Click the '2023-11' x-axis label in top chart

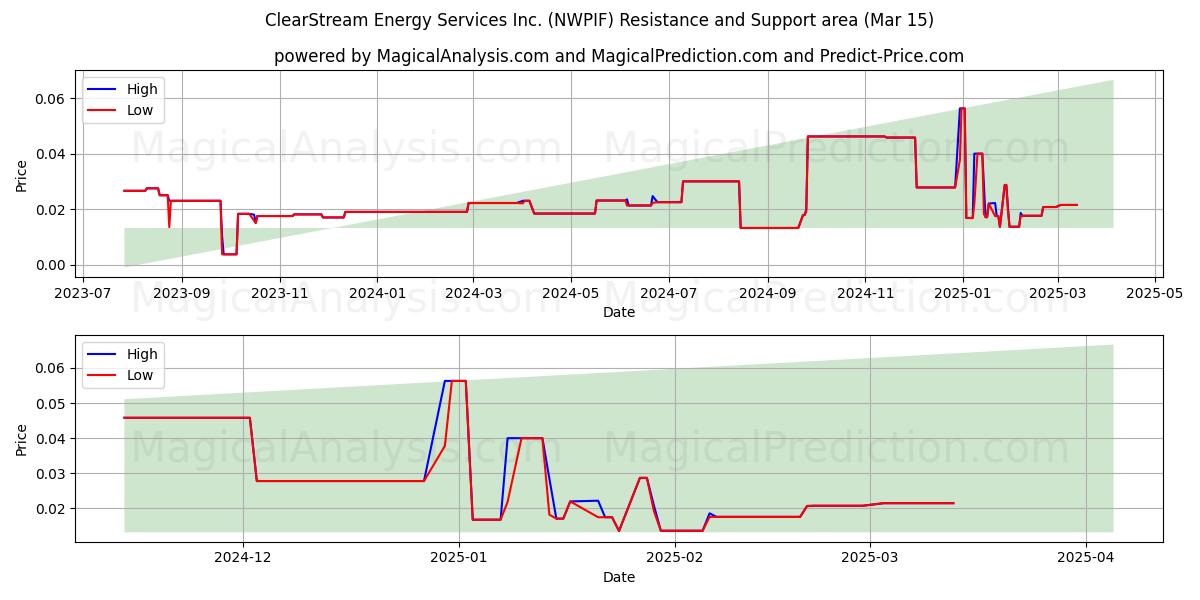(279, 295)
